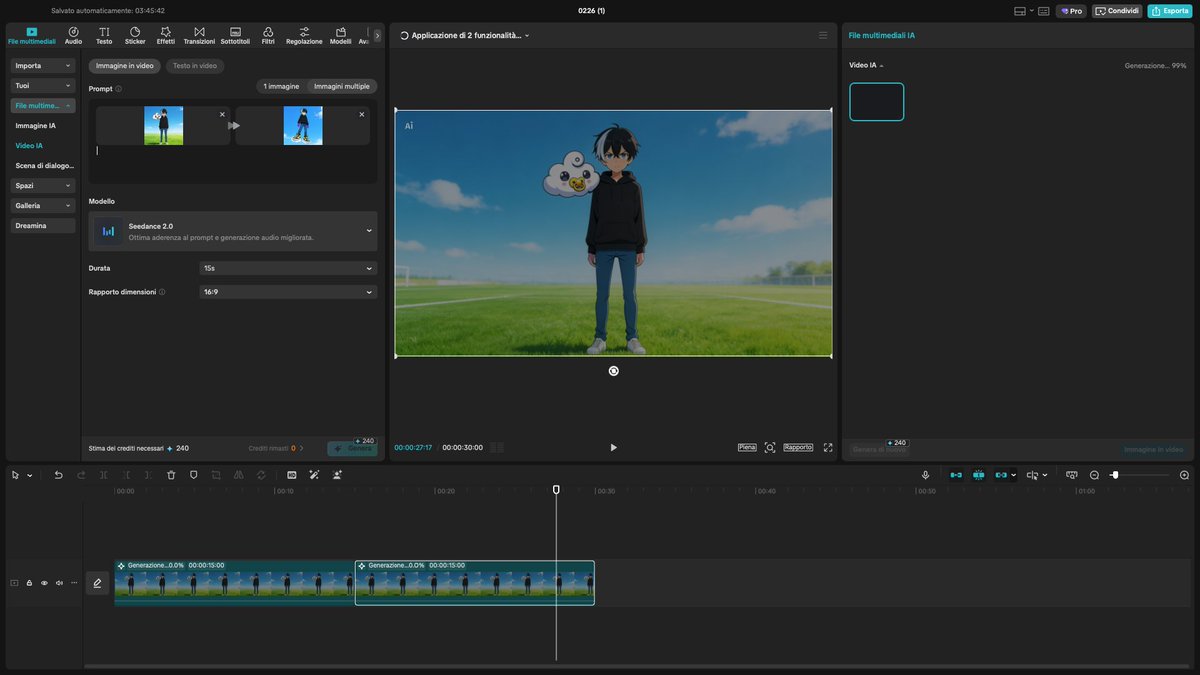
Task: Click the undo arrow in timeline toolbar
Action: (x=58, y=475)
